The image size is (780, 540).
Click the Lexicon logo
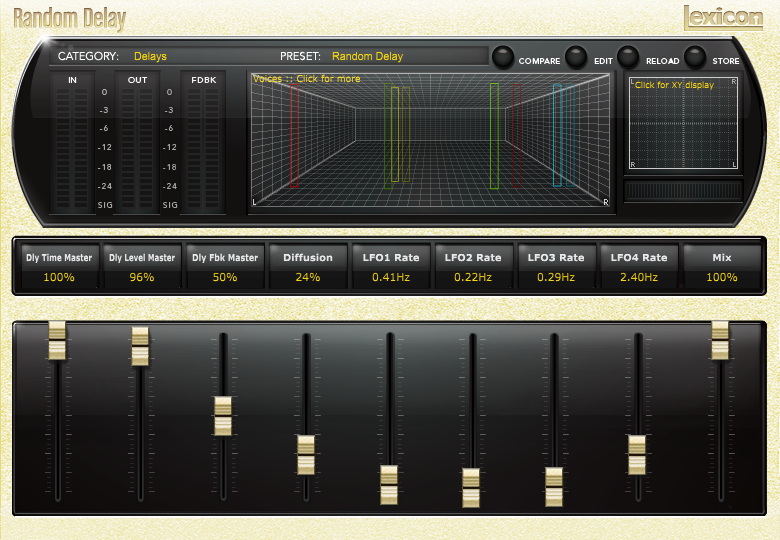click(x=723, y=18)
